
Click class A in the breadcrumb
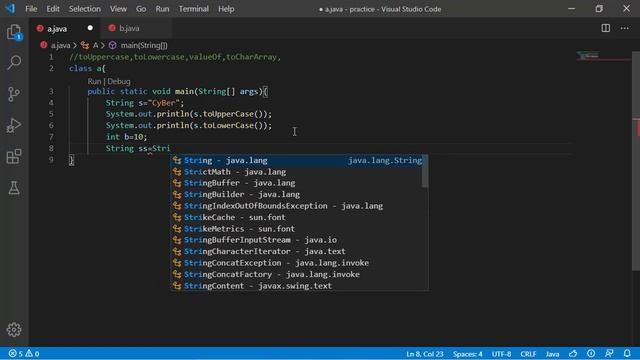pos(95,45)
